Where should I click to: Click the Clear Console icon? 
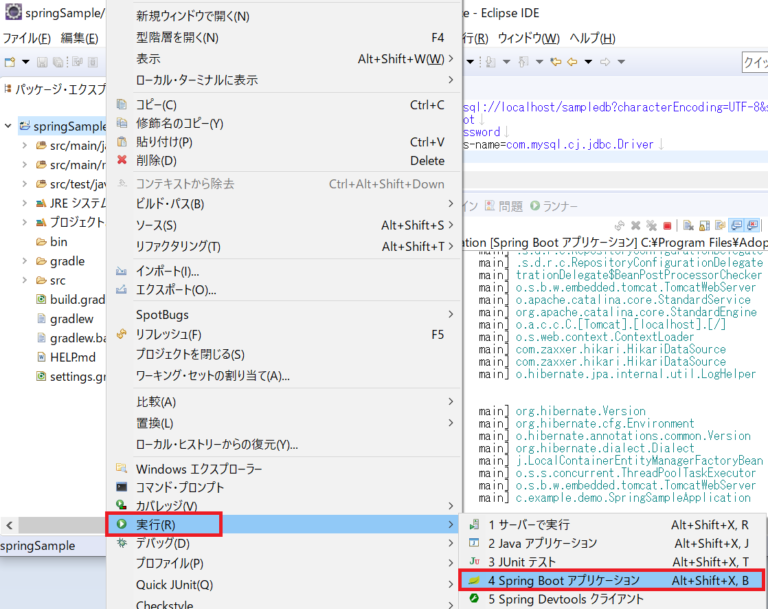tap(689, 225)
